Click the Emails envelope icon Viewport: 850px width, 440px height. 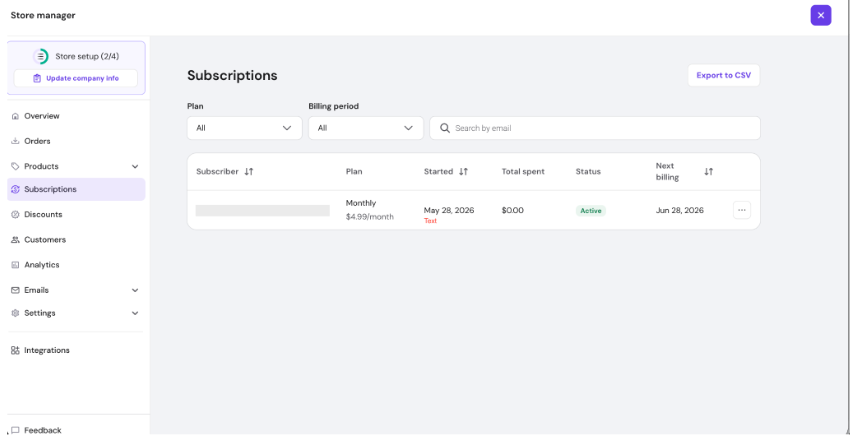coord(15,290)
